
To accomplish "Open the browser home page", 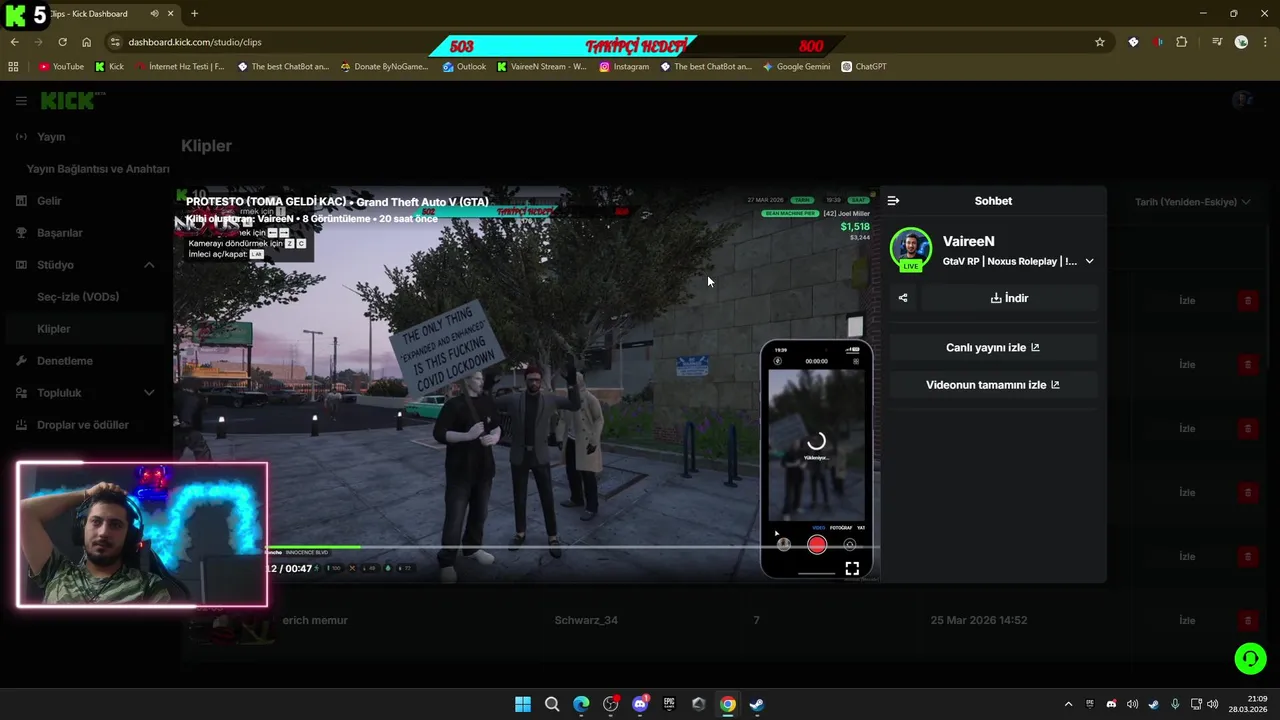I will 86,42.
